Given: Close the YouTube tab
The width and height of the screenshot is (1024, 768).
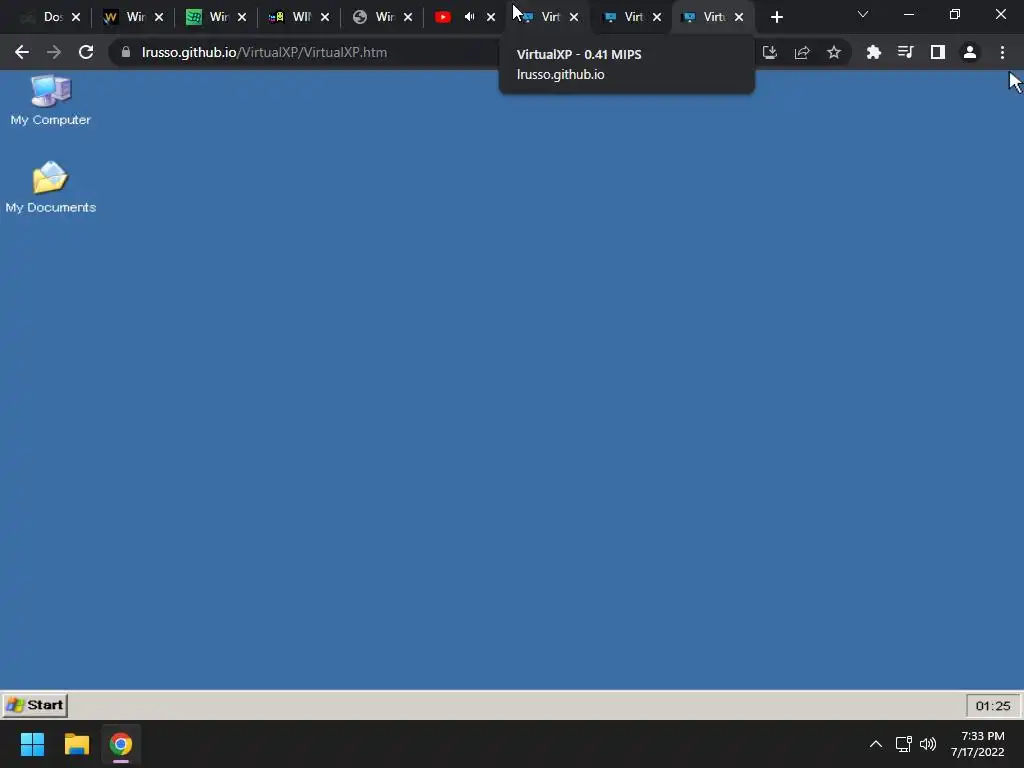Looking at the screenshot, I should pos(491,17).
